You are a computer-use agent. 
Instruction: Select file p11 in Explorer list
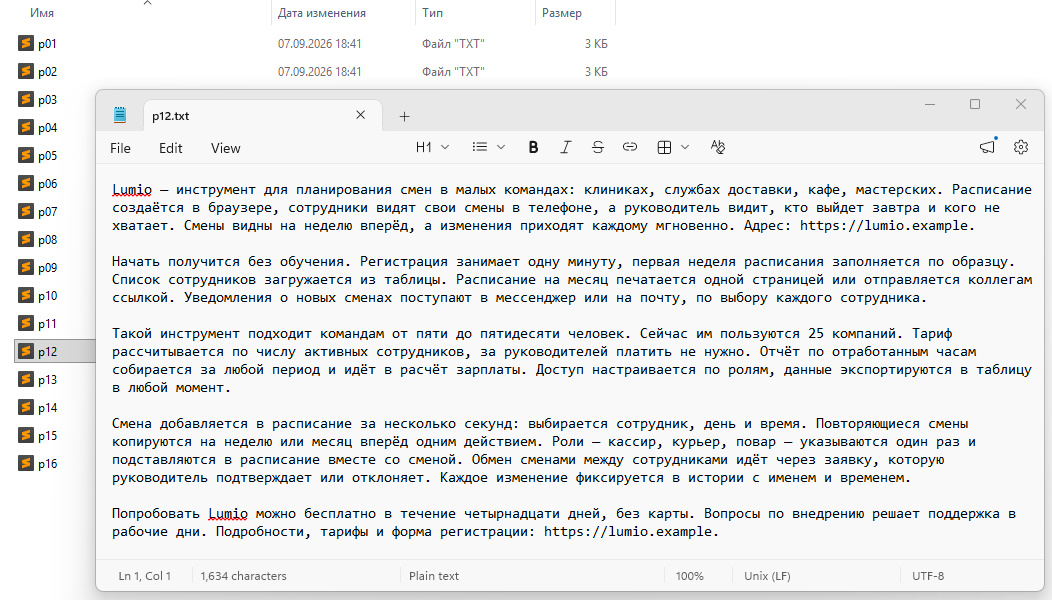[47, 324]
